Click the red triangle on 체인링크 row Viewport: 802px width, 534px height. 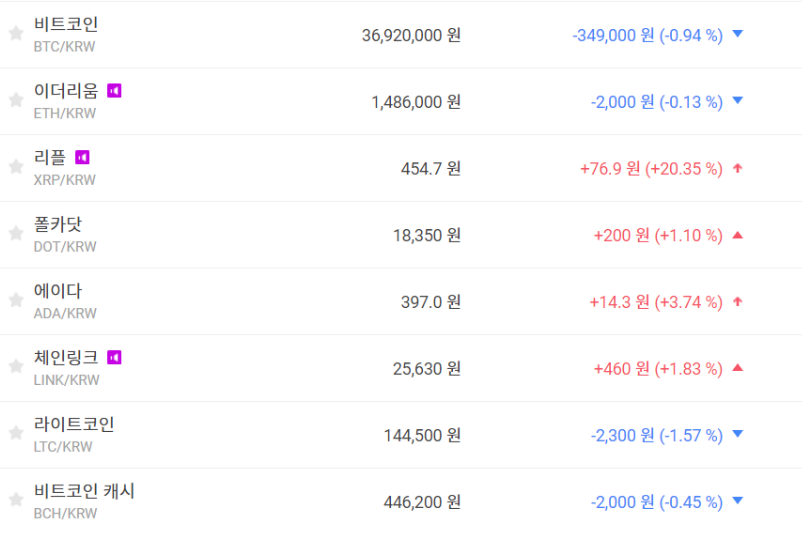click(x=738, y=368)
